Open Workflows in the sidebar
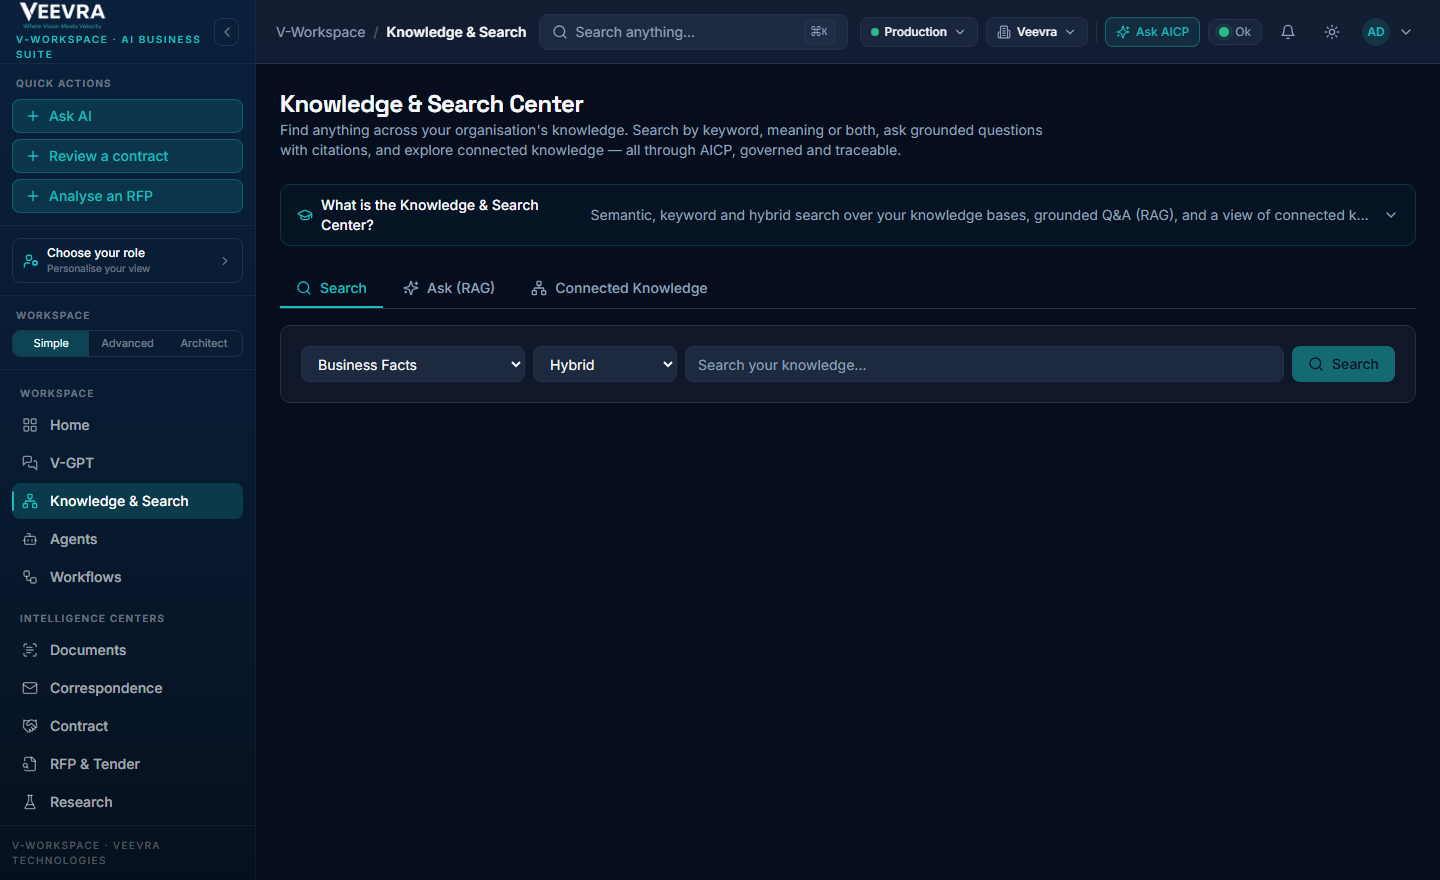The height and width of the screenshot is (880, 1440). 127,577
